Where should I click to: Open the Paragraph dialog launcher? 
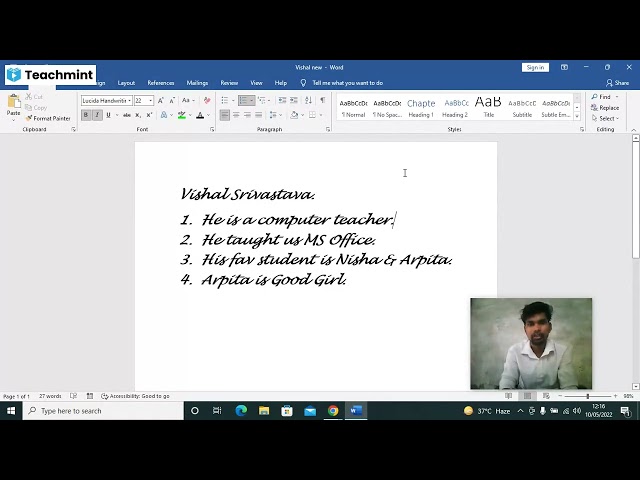328,129
